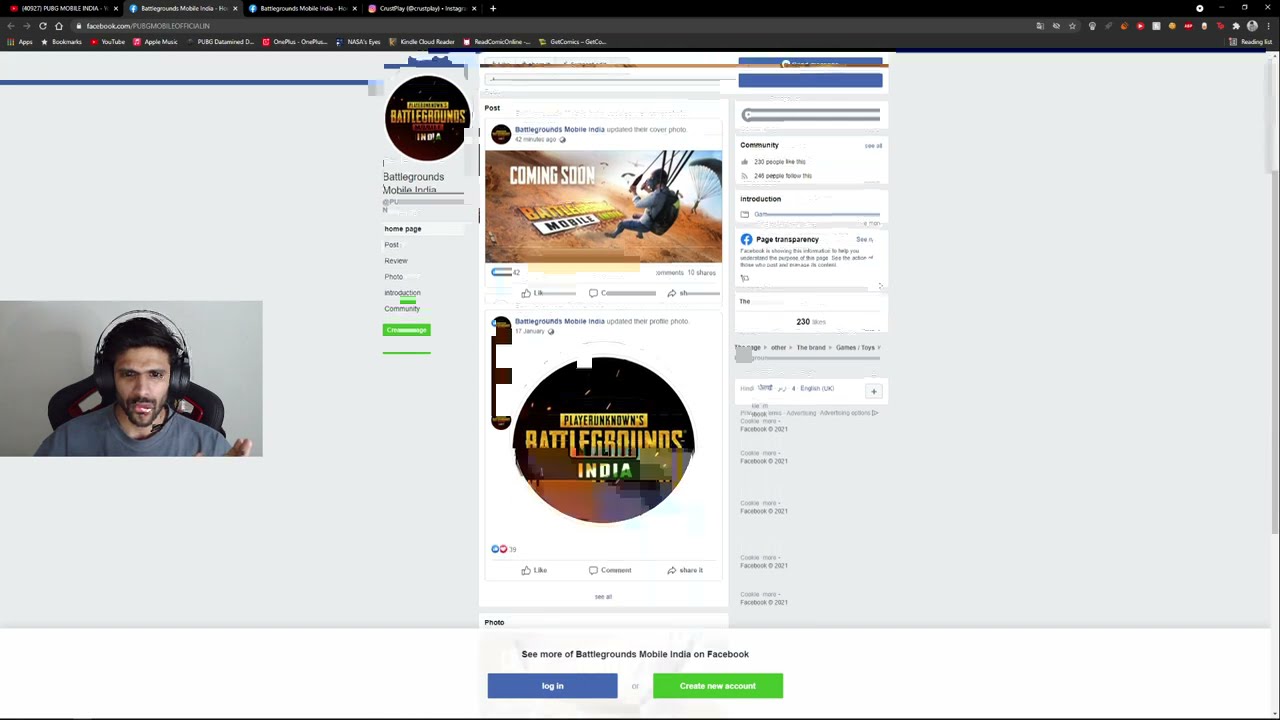Open the circular Battlegrounds India profile photo
Image resolution: width=1280 pixels, height=720 pixels.
[x=603, y=439]
